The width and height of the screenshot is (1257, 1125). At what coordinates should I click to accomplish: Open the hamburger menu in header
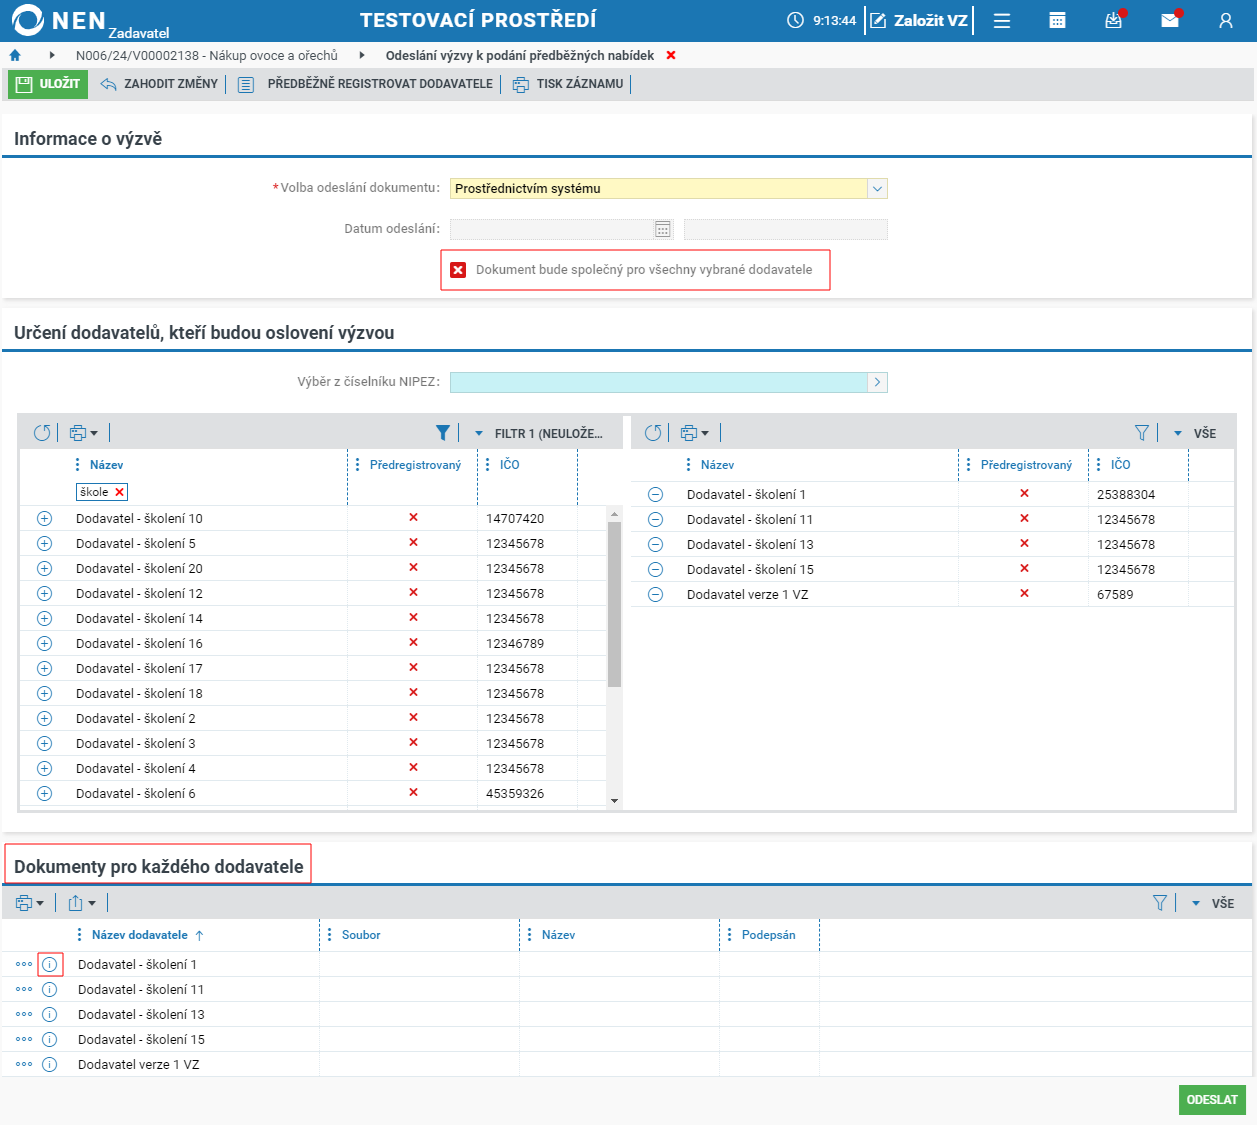(x=1002, y=20)
